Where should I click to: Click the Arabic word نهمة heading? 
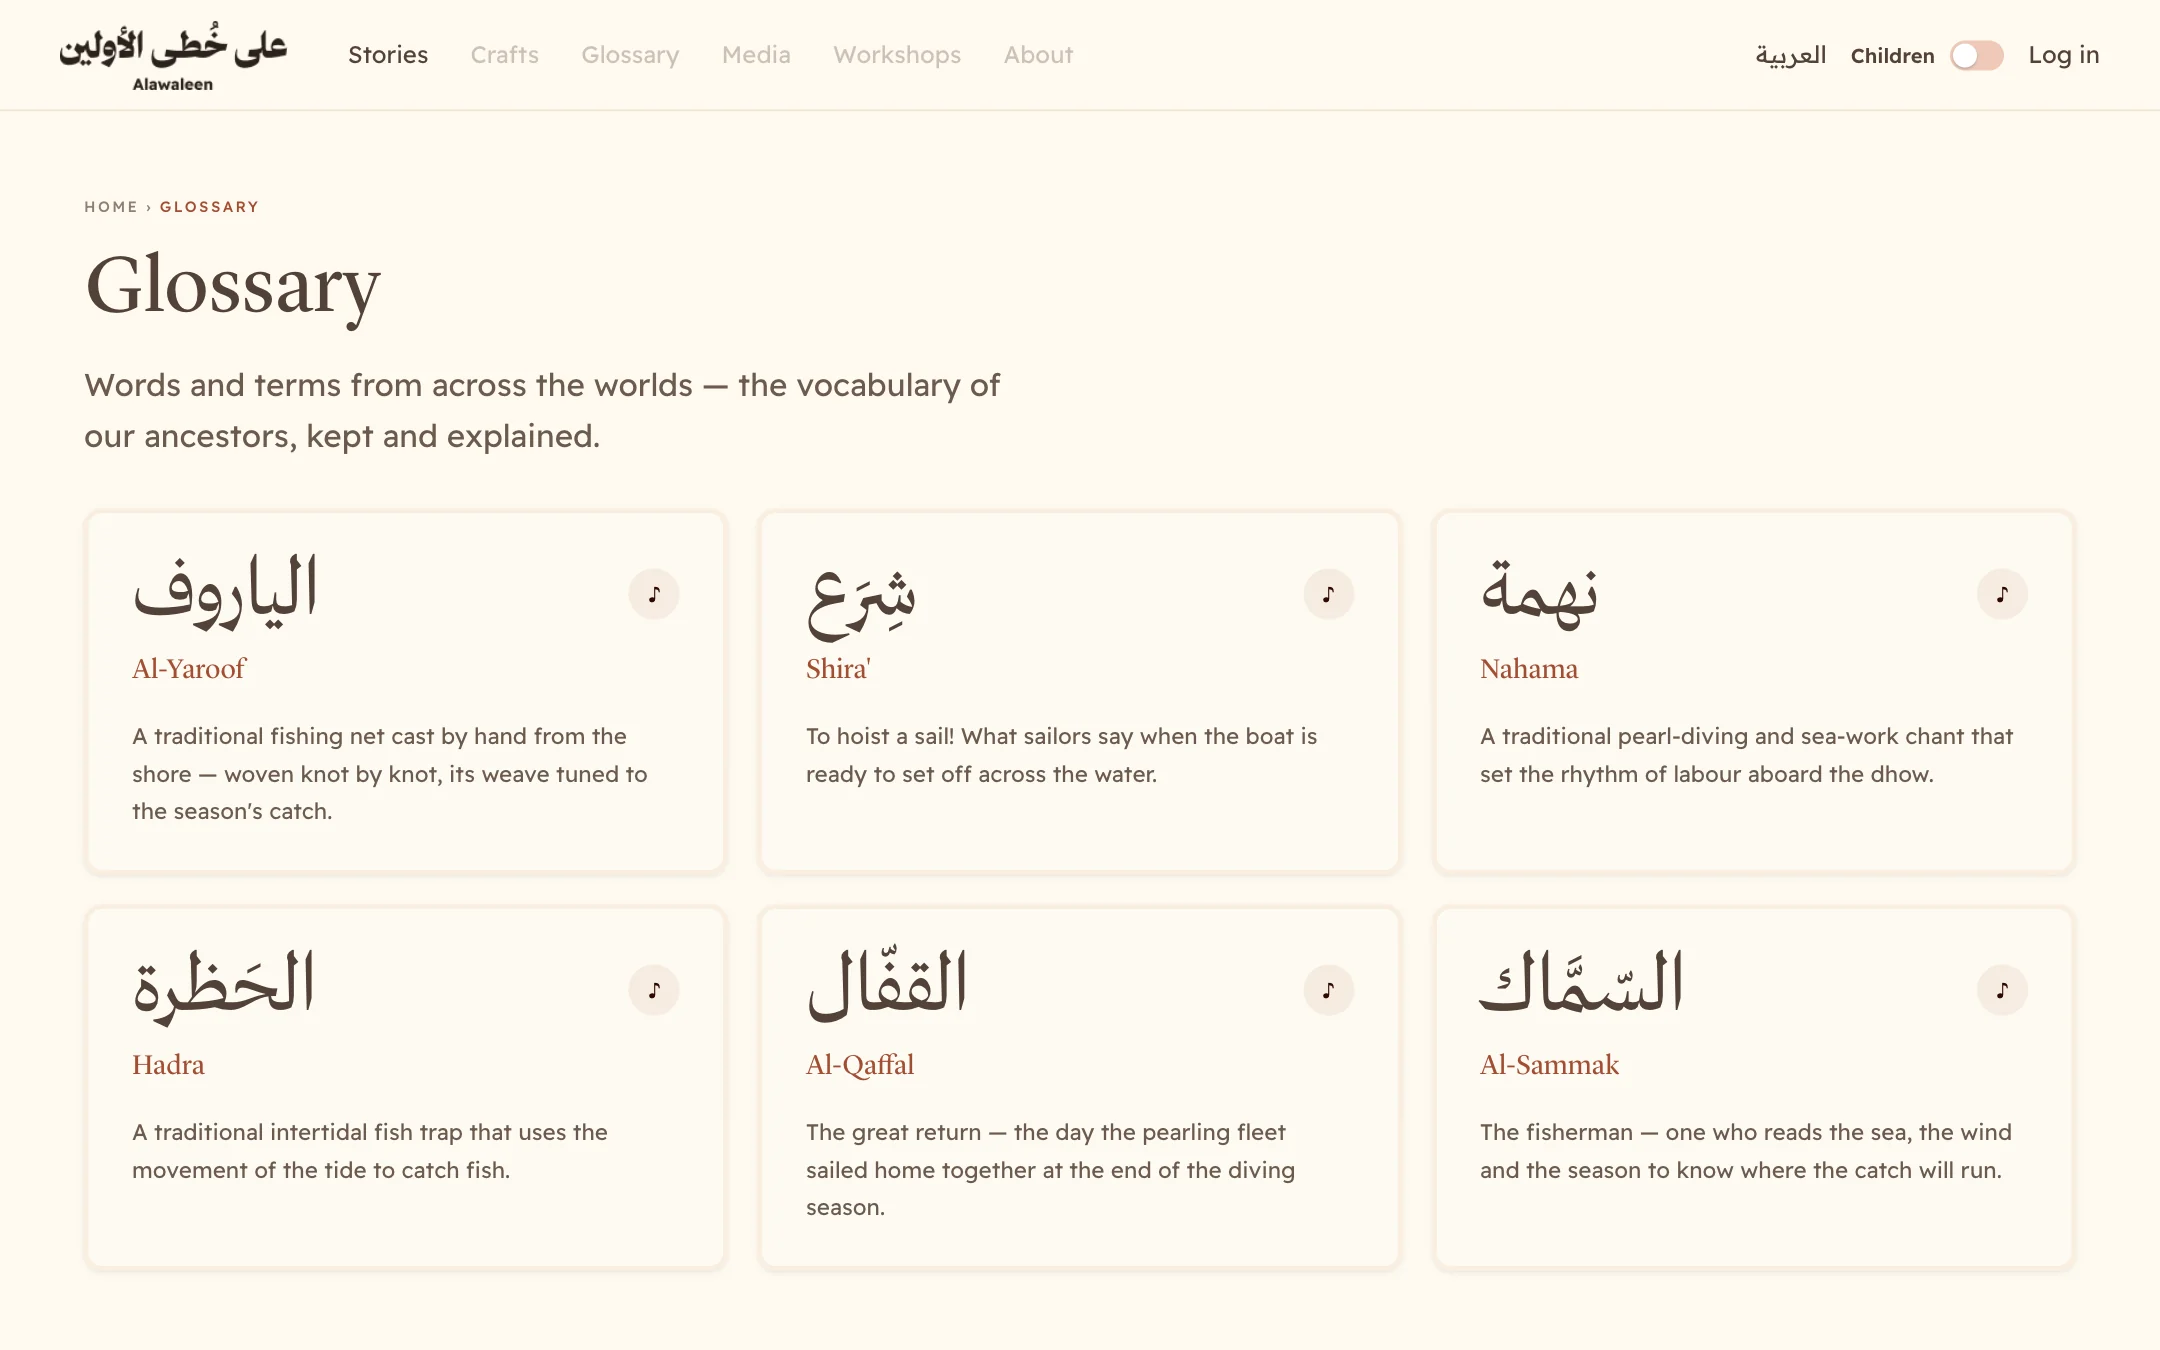(x=1539, y=594)
